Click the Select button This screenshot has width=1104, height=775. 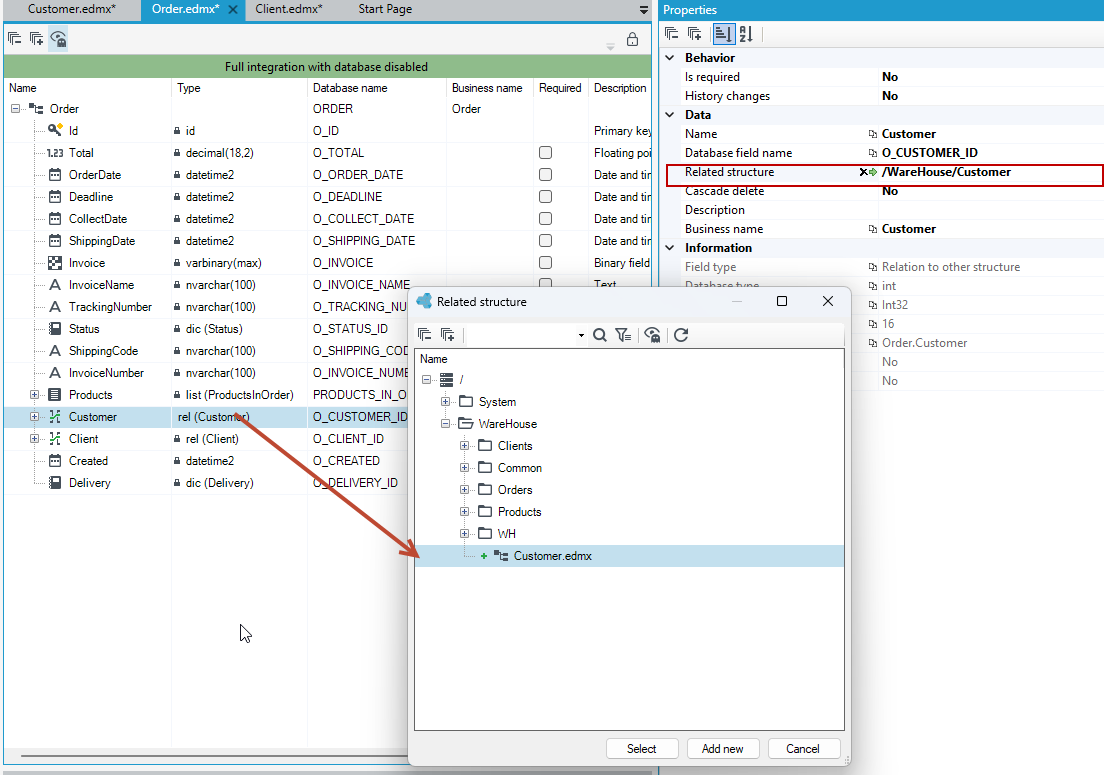click(641, 749)
